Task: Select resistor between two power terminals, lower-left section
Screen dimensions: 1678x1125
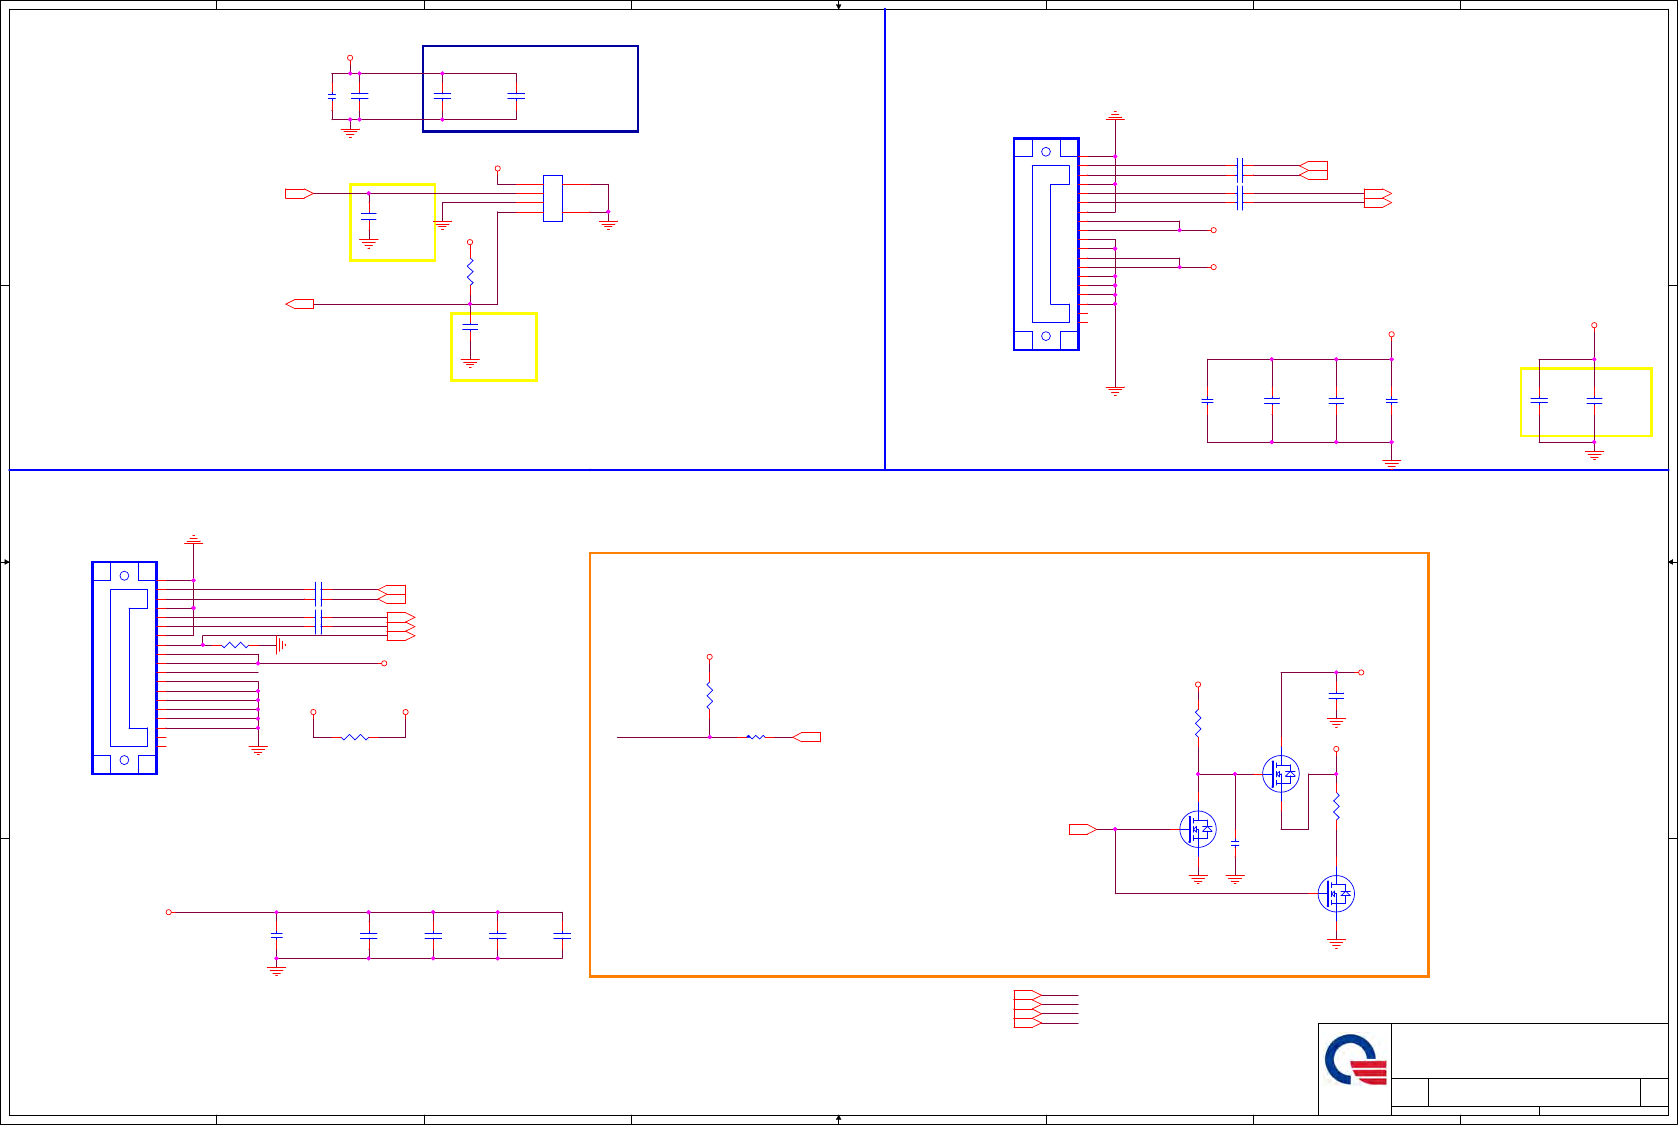Action: (x=355, y=737)
